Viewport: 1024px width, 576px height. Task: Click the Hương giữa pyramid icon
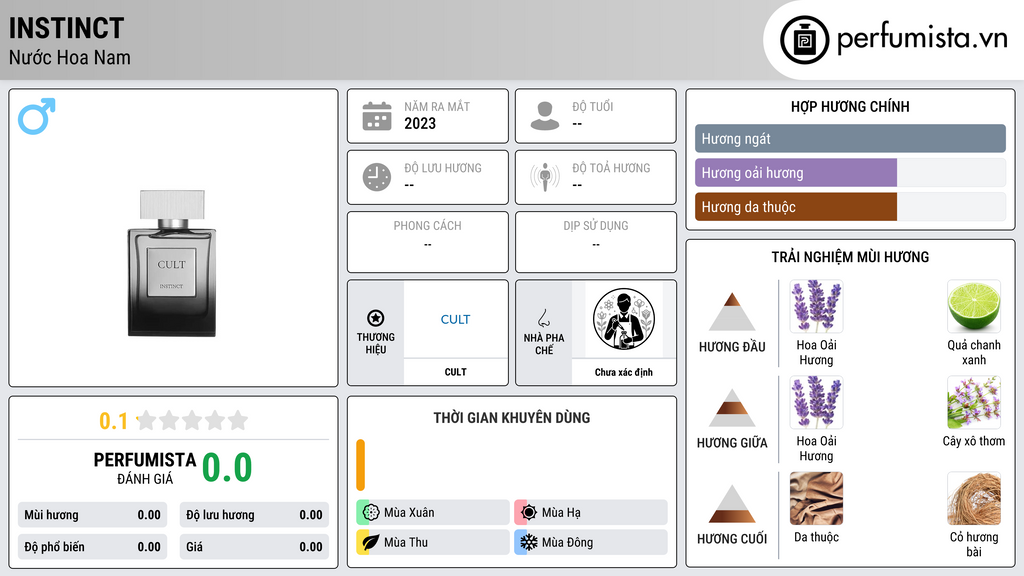pos(732,408)
